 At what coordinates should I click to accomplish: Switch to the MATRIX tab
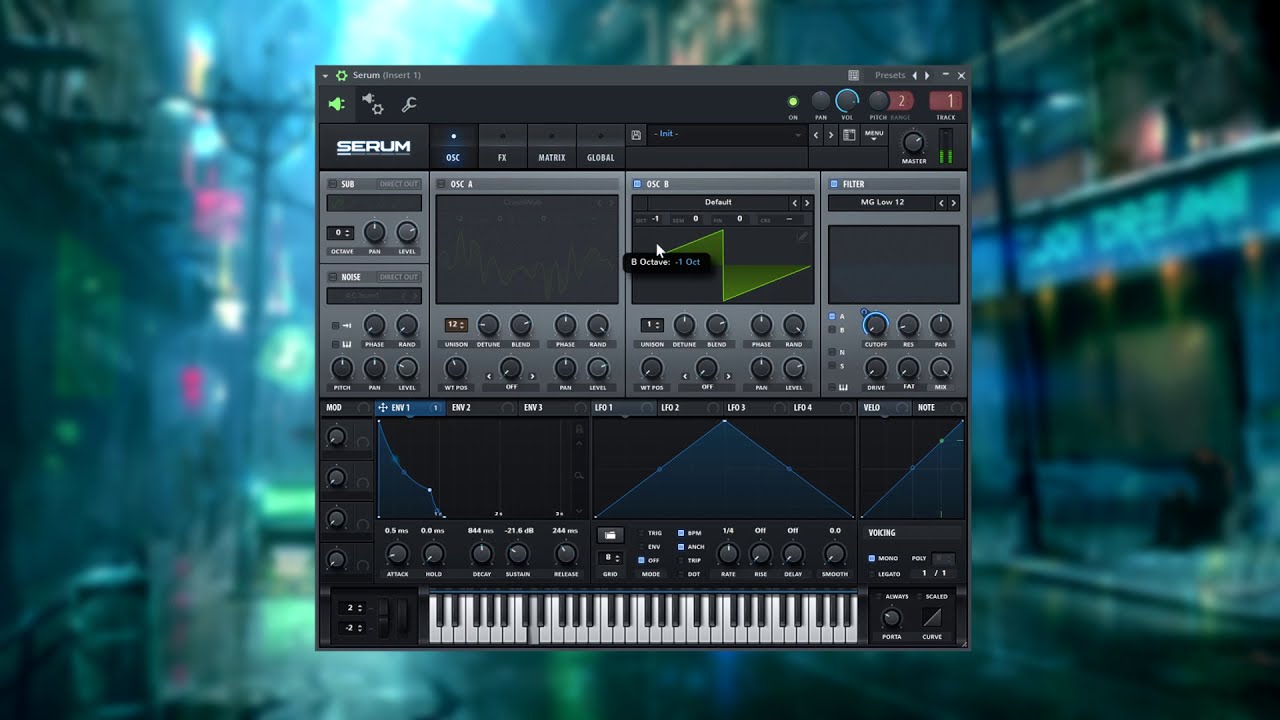[552, 146]
